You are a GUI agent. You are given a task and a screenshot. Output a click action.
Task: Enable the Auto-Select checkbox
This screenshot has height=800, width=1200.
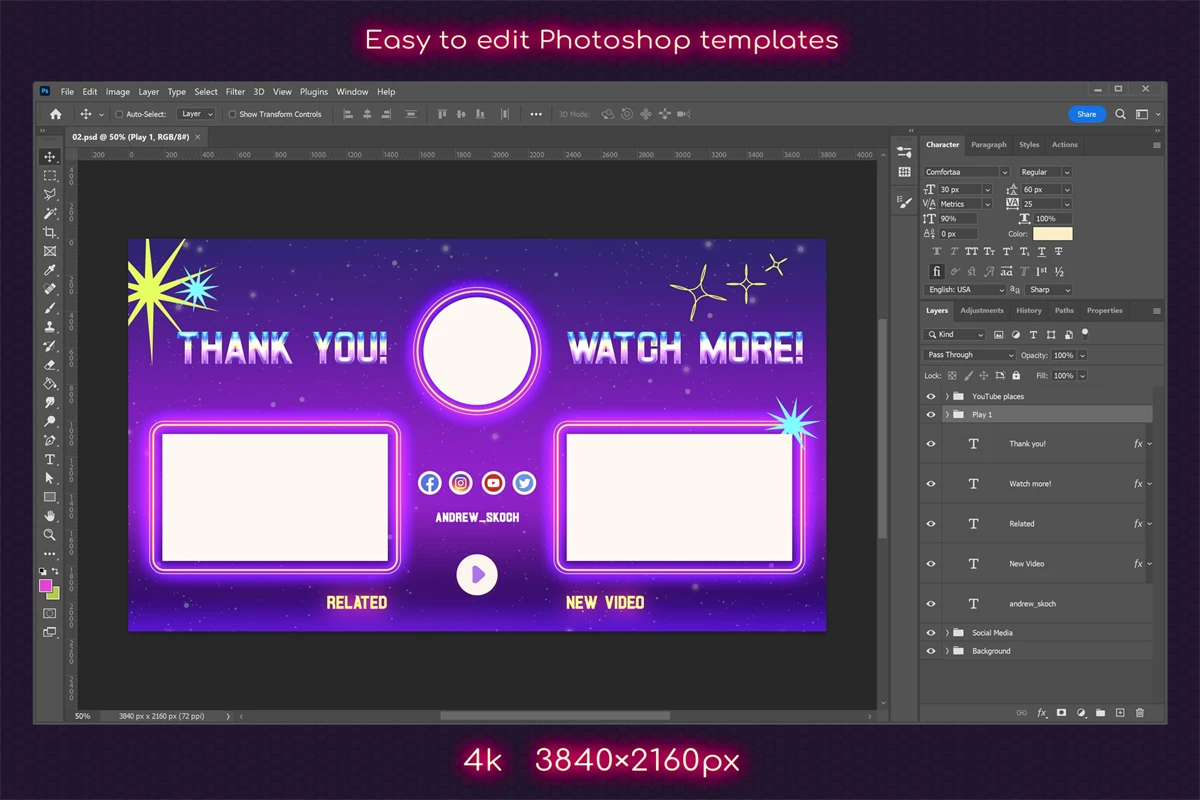click(x=119, y=114)
